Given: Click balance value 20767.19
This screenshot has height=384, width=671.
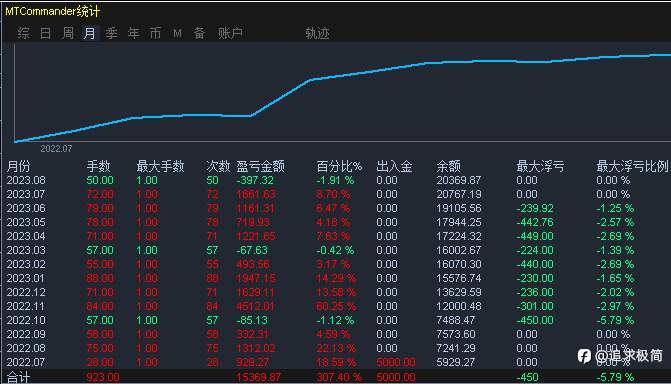Looking at the screenshot, I should 459,194.
